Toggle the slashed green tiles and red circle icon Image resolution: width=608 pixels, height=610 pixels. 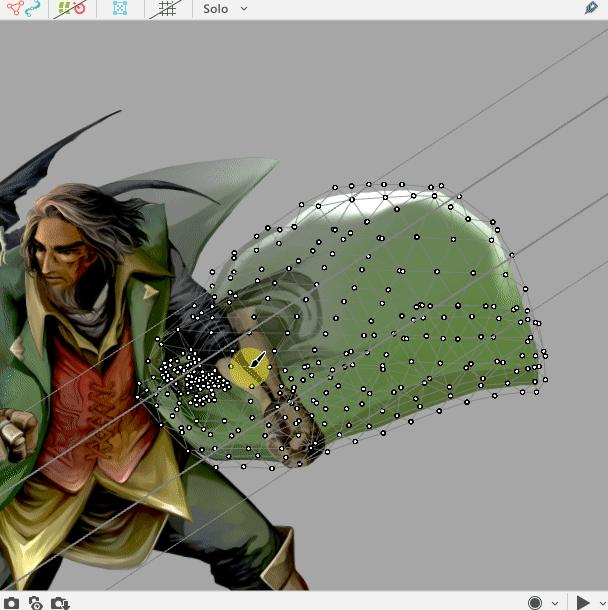pos(71,8)
